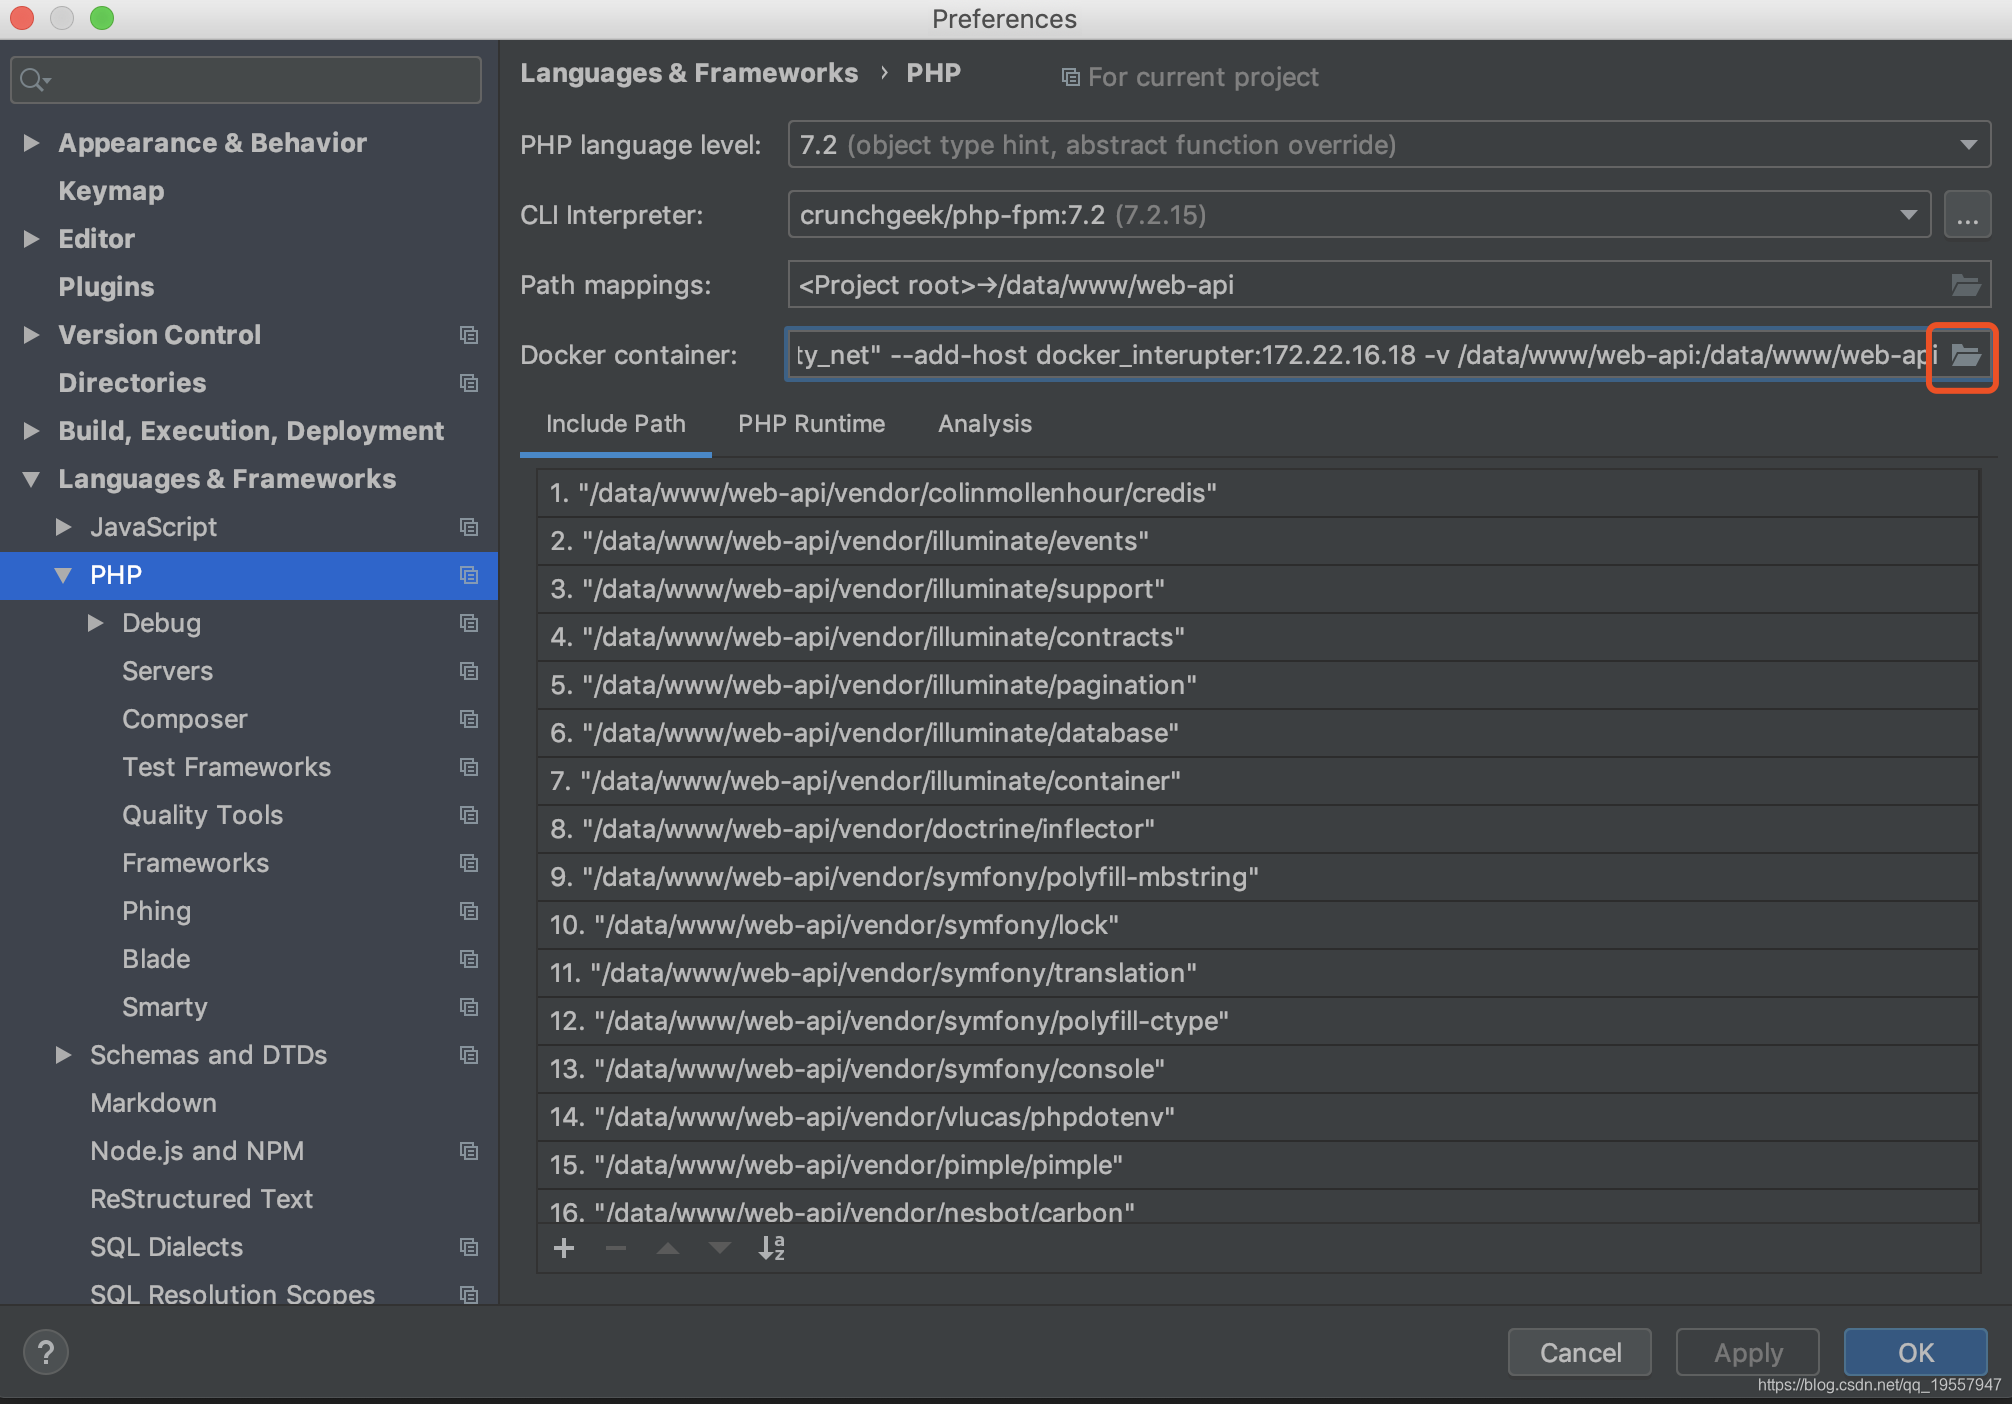Select include path doctrine/inflector row
The width and height of the screenshot is (2012, 1404).
coord(1258,829)
